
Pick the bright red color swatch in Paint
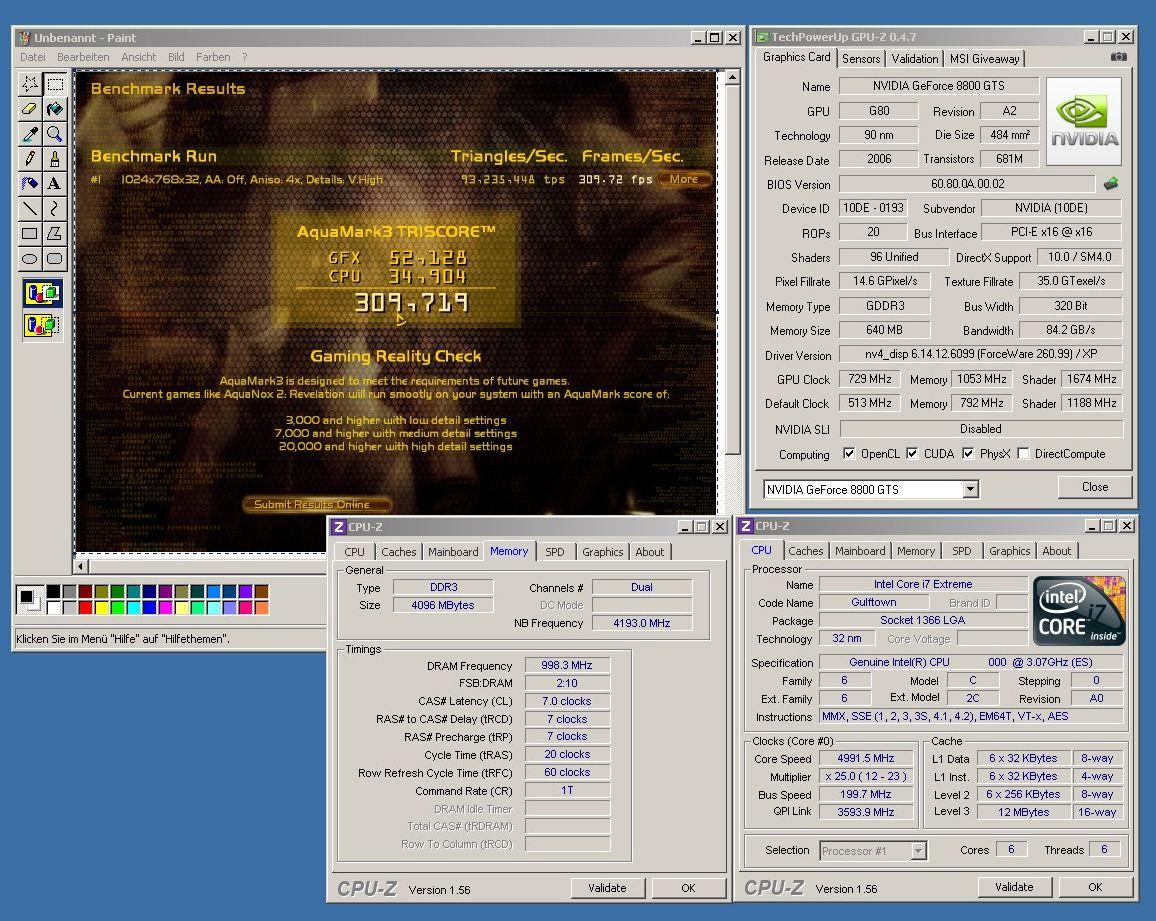(86, 608)
